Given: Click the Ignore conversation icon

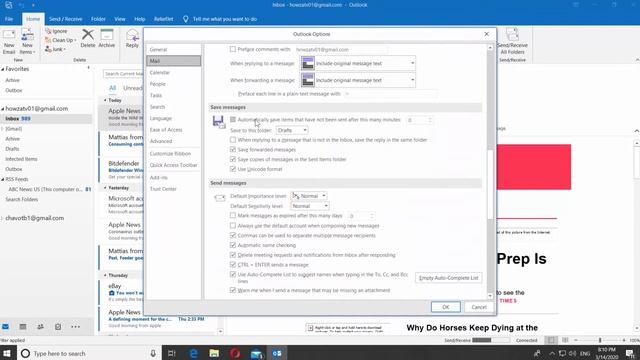Looking at the screenshot, I should 48,31.
